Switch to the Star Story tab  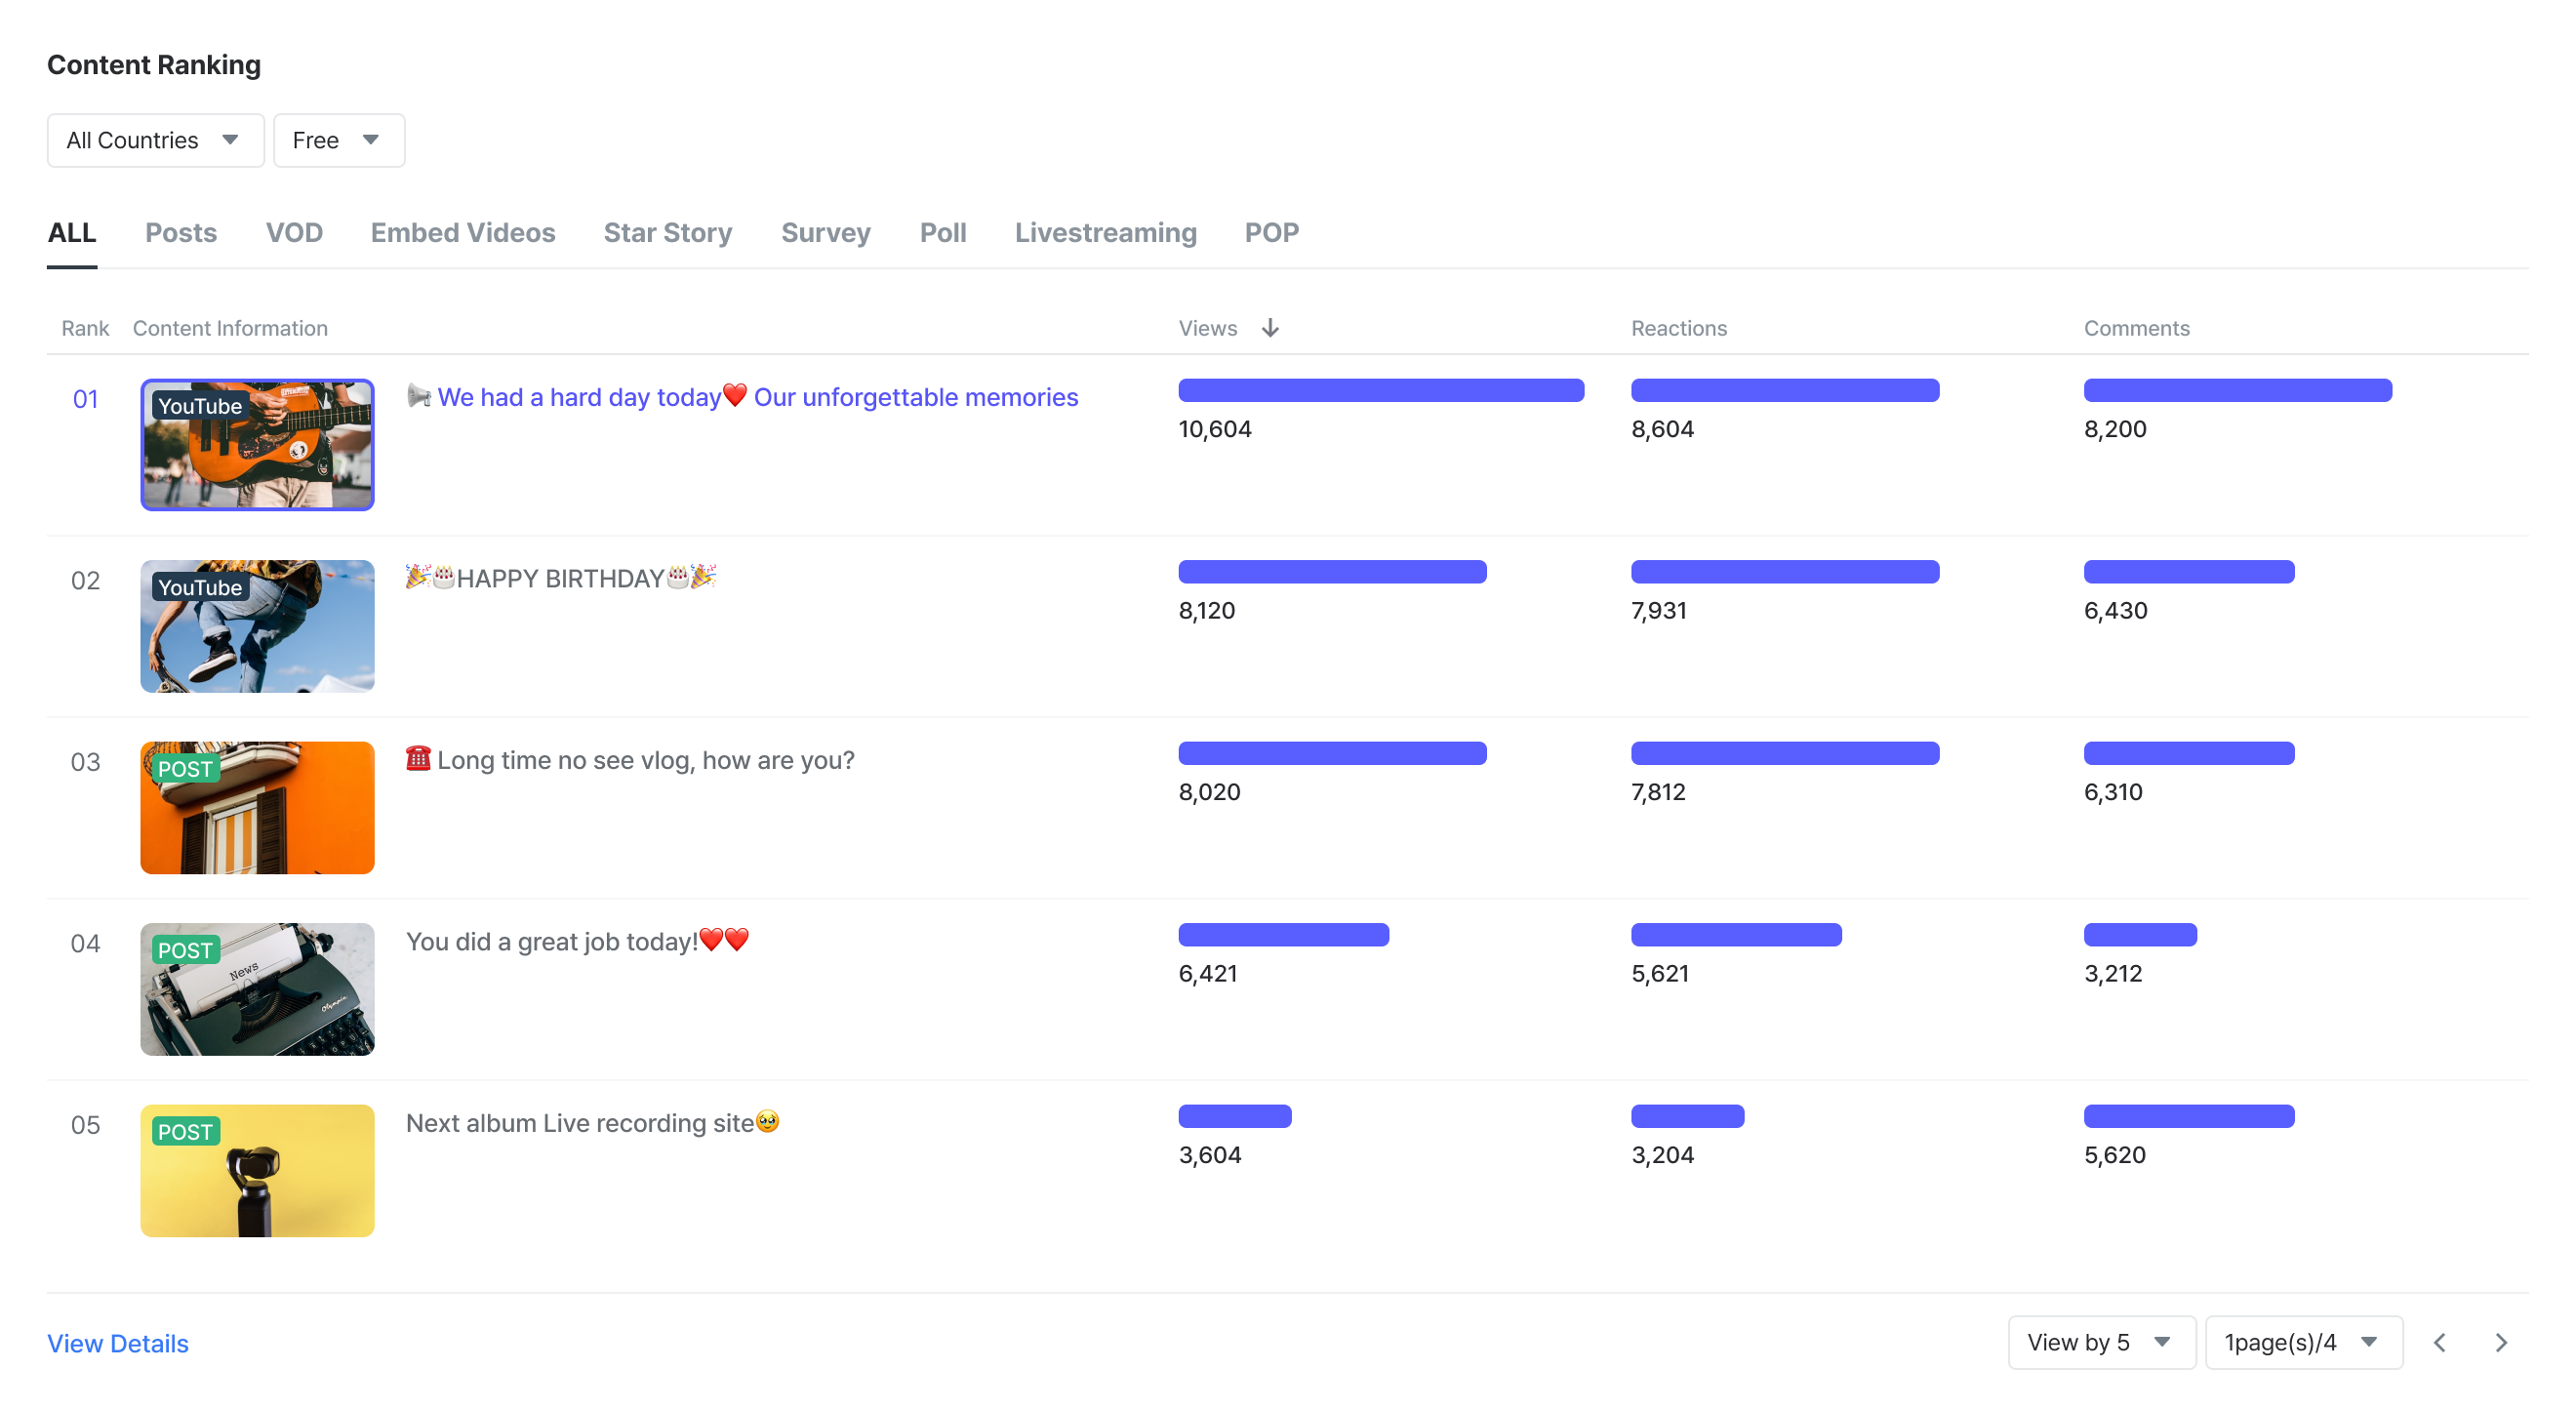(668, 233)
